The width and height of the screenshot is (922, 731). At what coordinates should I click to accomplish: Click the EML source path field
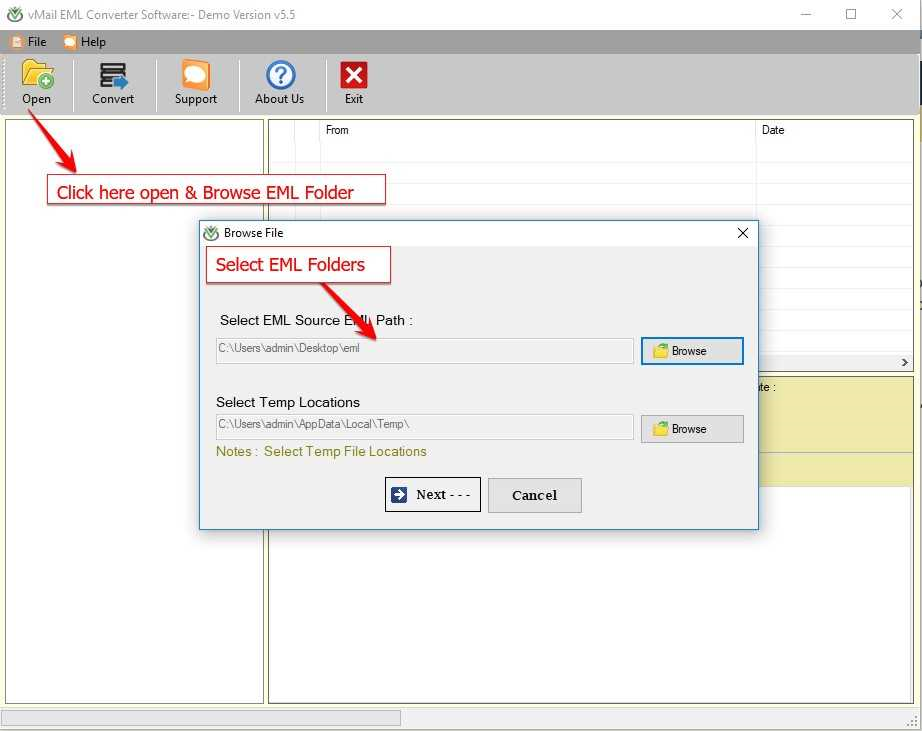coord(424,350)
